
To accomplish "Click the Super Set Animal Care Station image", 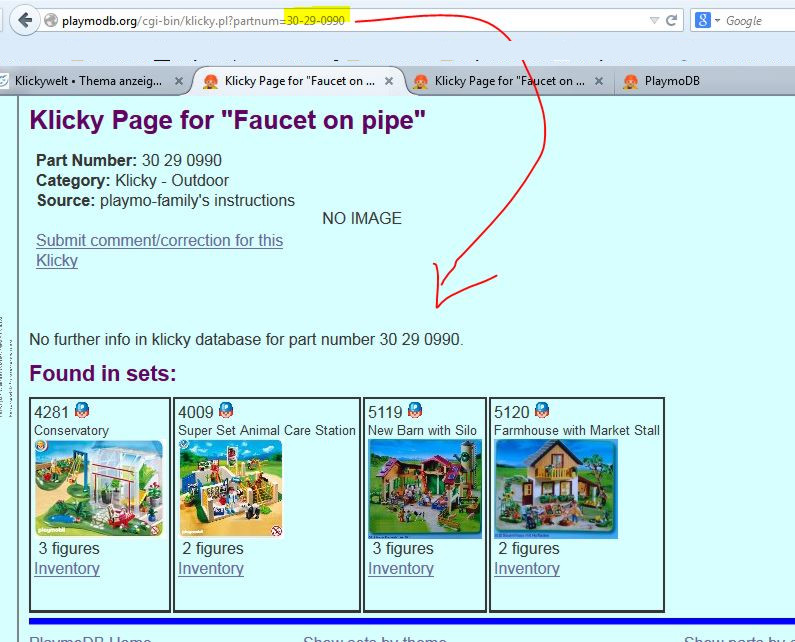I will tap(230, 488).
